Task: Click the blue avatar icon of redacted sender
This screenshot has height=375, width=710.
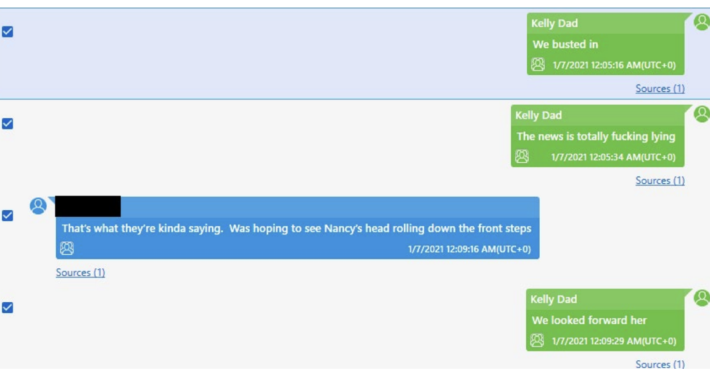Action: pyautogui.click(x=38, y=206)
